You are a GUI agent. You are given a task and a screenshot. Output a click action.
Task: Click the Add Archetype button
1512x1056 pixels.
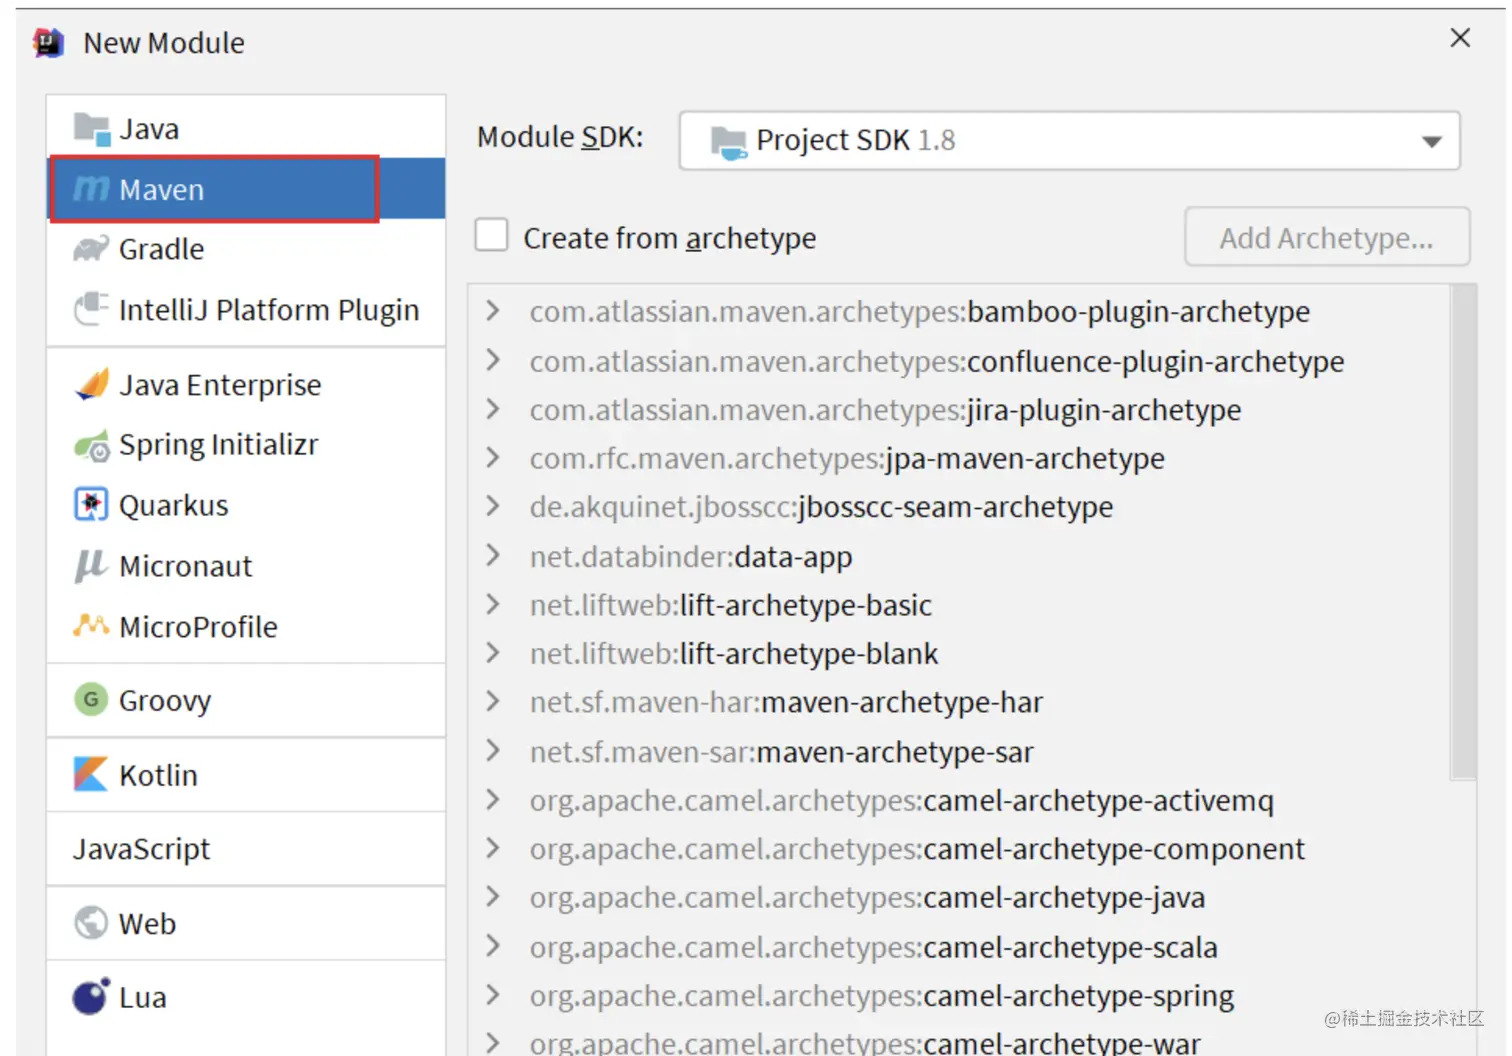coord(1326,238)
